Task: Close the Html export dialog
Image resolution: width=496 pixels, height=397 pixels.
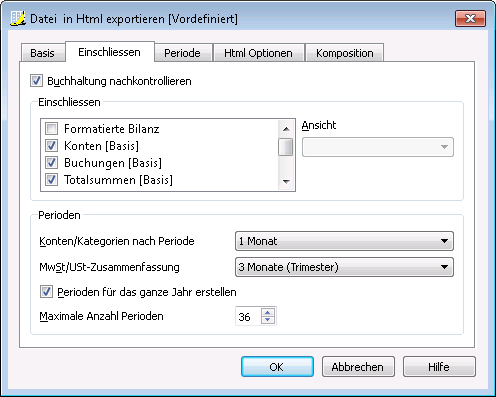Action: pyautogui.click(x=470, y=18)
